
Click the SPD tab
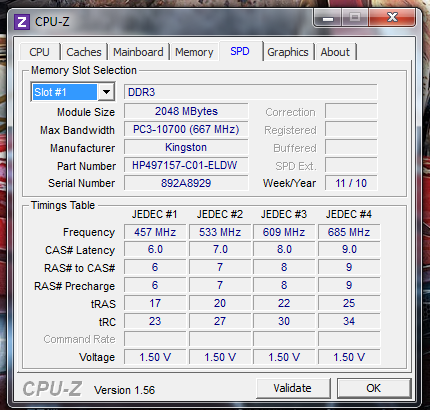click(240, 51)
